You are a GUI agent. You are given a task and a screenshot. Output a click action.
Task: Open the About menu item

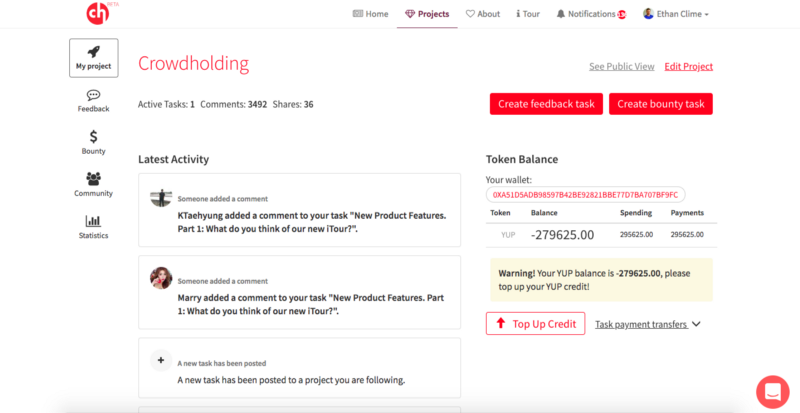point(483,14)
